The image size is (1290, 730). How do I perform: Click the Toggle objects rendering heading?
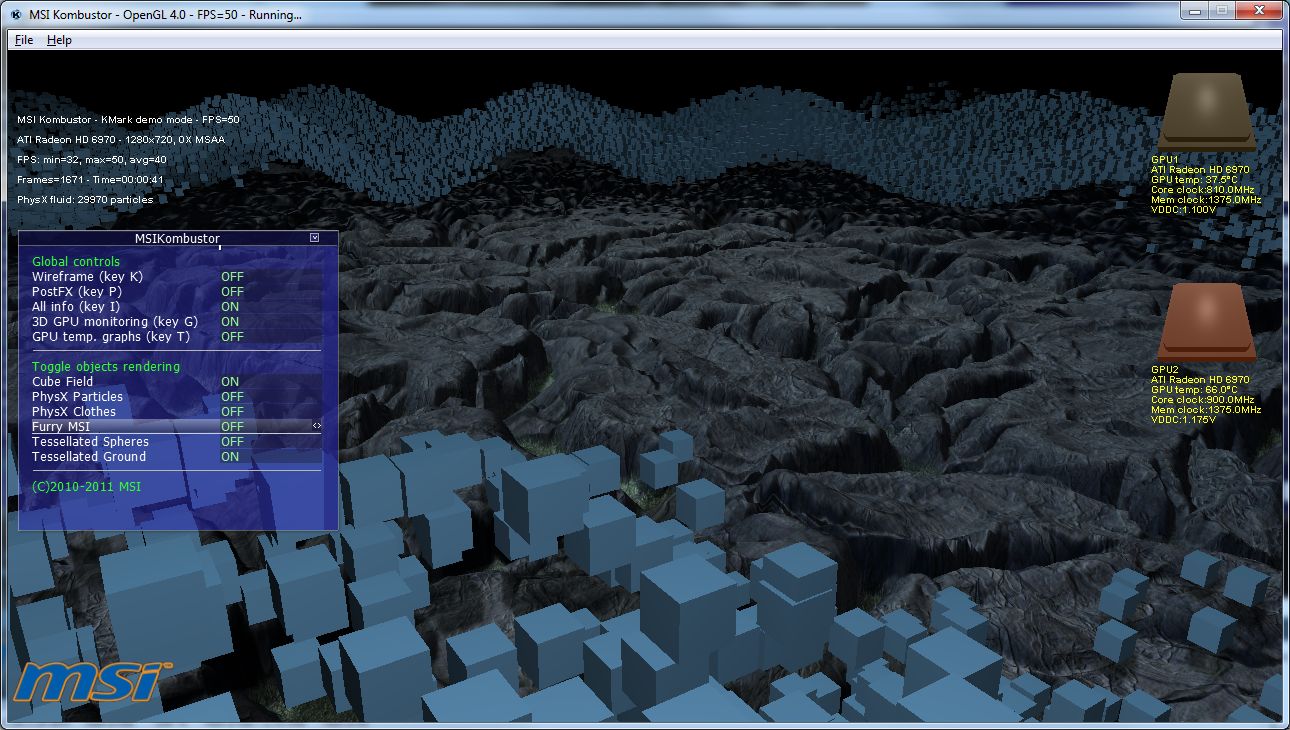coord(106,367)
